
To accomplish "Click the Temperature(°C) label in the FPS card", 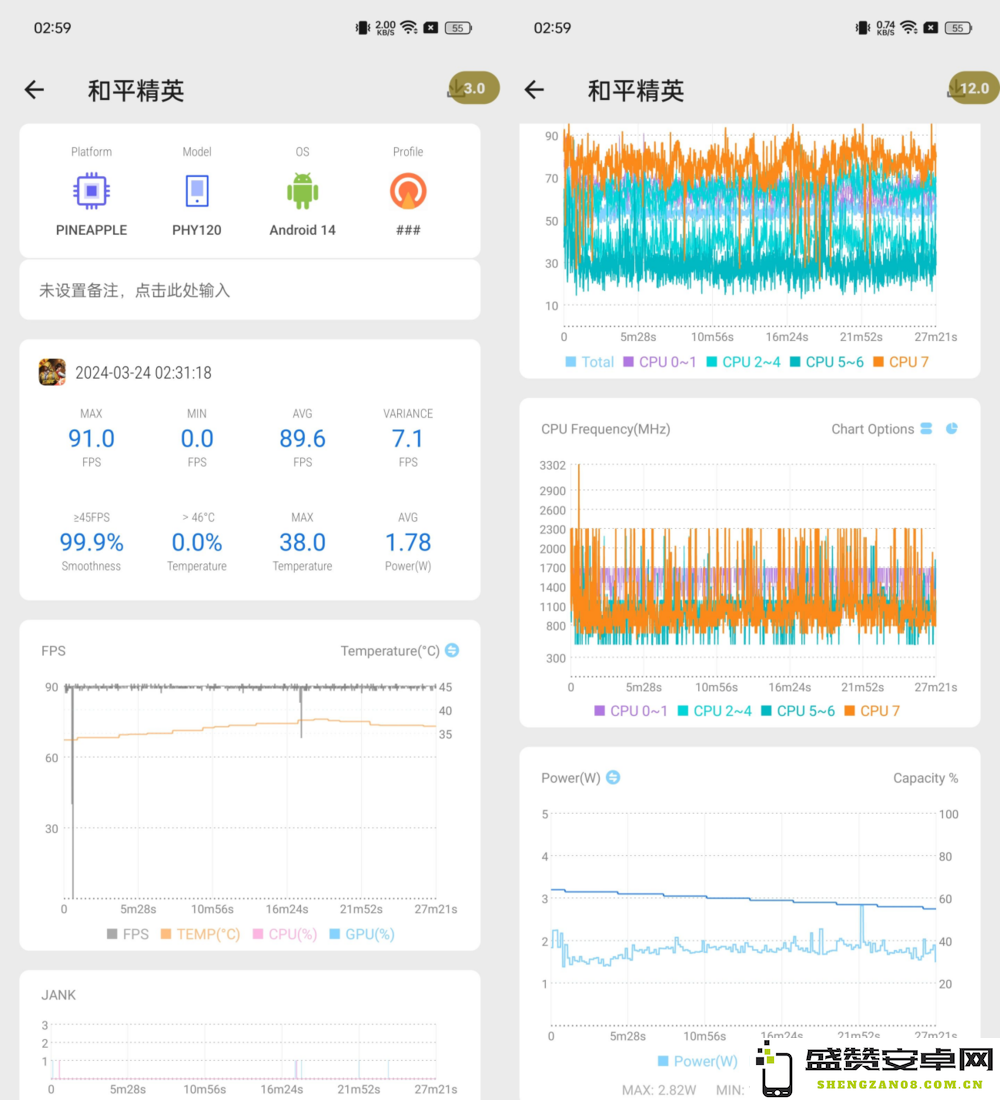I will [x=390, y=651].
